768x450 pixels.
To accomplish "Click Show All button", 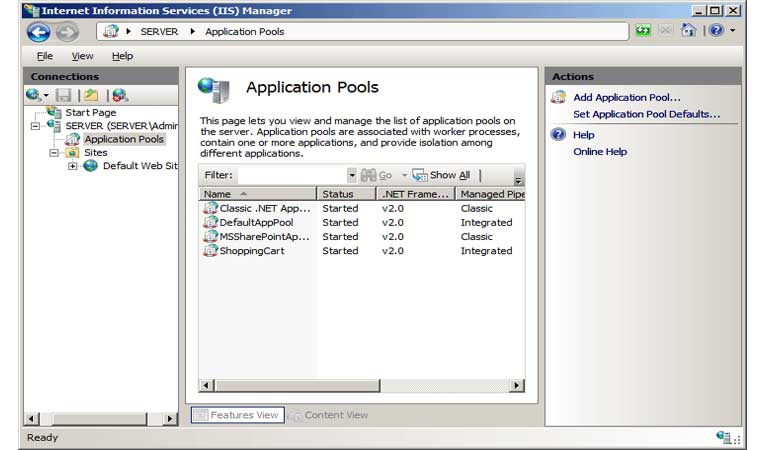I will 441,175.
